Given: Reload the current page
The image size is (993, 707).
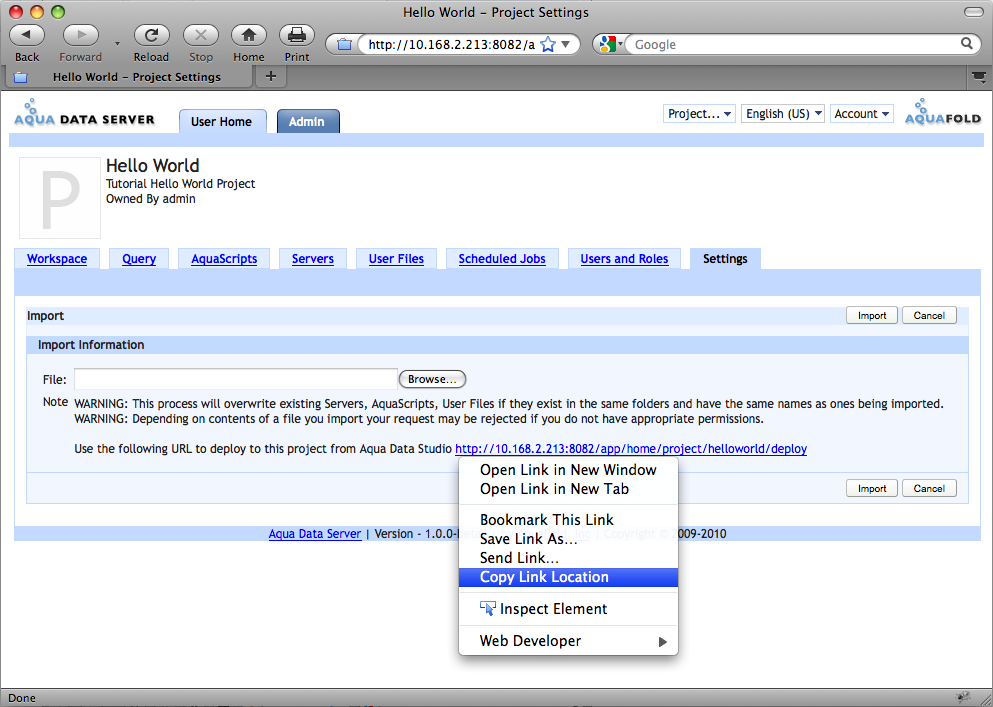Looking at the screenshot, I should [151, 35].
